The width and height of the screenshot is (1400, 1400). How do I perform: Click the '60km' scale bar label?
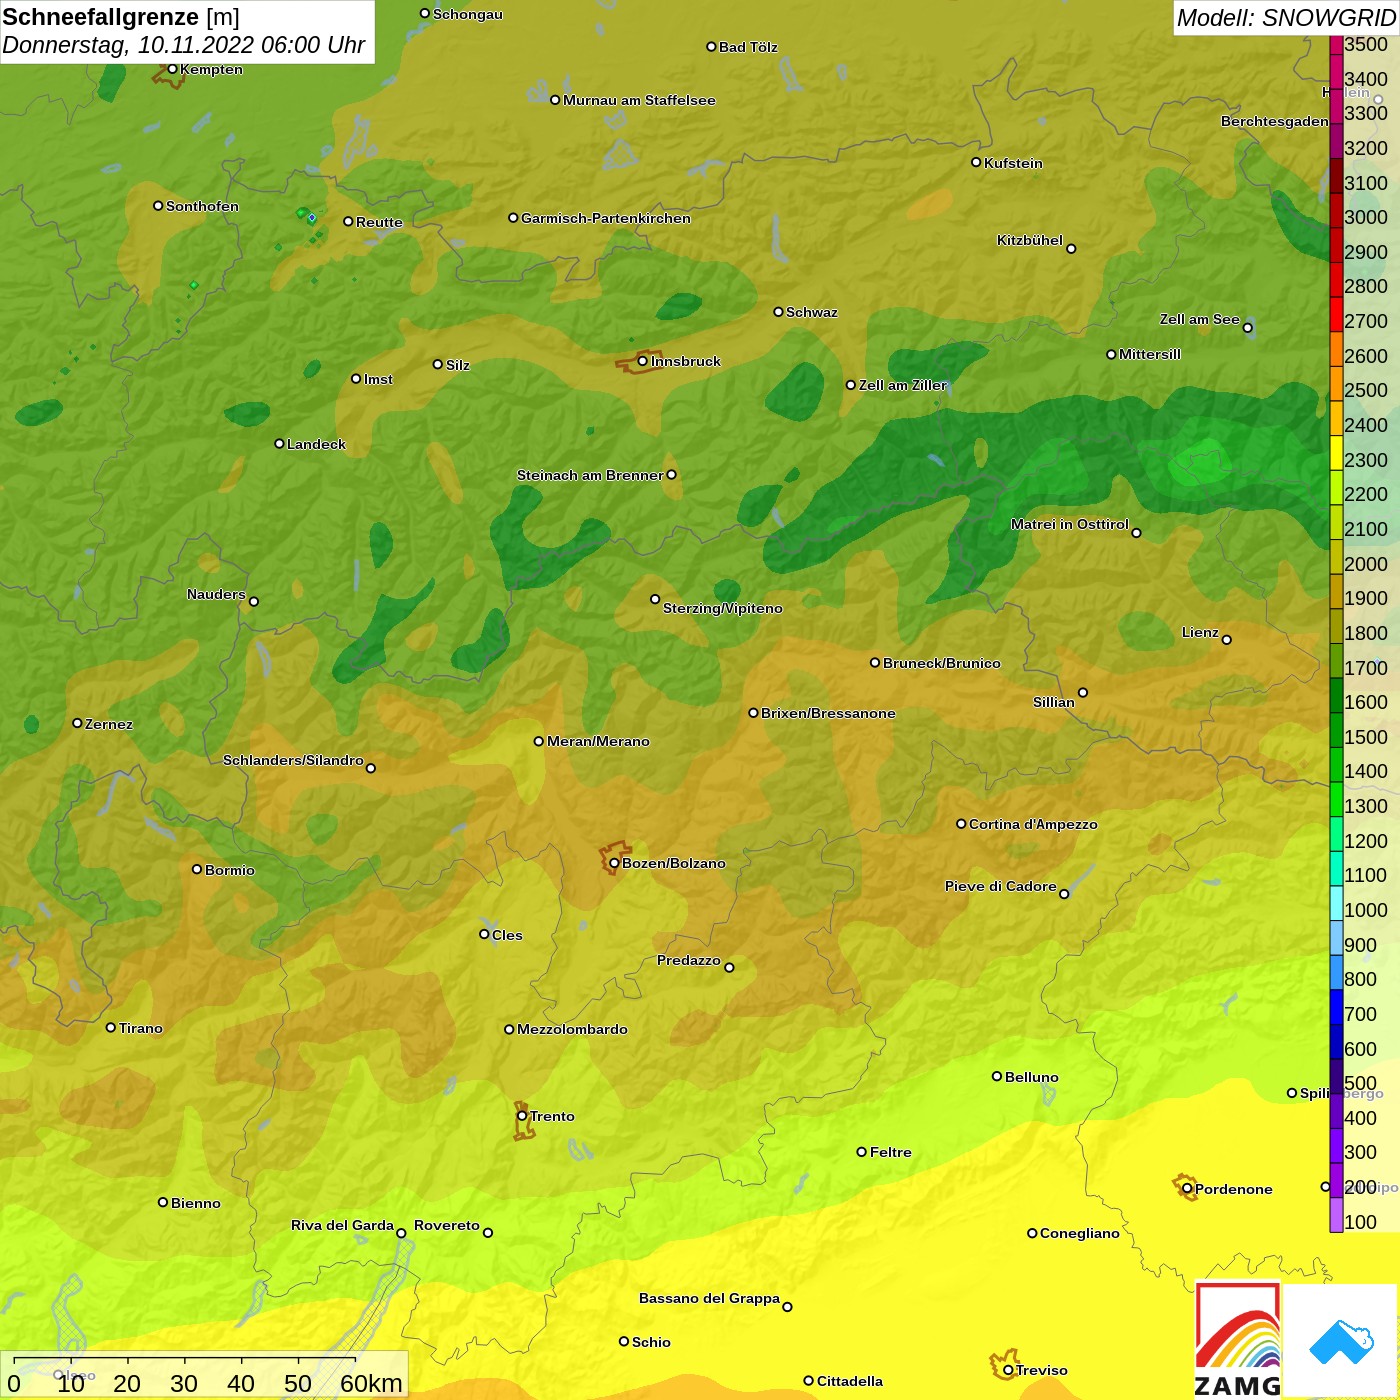tap(371, 1383)
